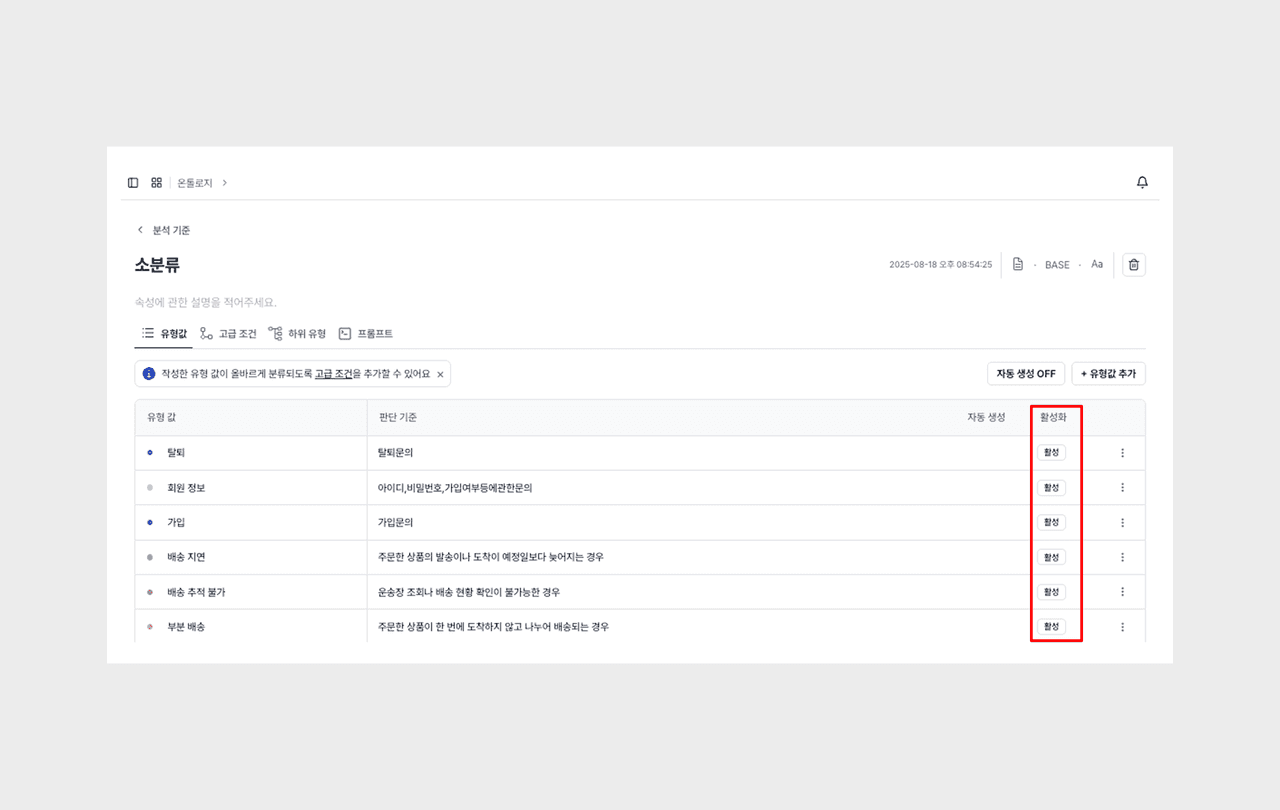Delete using the trash icon

pyautogui.click(x=1133, y=264)
